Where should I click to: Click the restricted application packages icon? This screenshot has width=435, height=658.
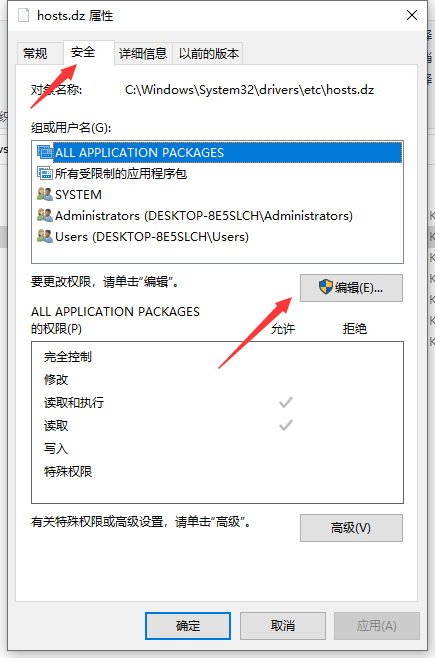pyautogui.click(x=44, y=173)
